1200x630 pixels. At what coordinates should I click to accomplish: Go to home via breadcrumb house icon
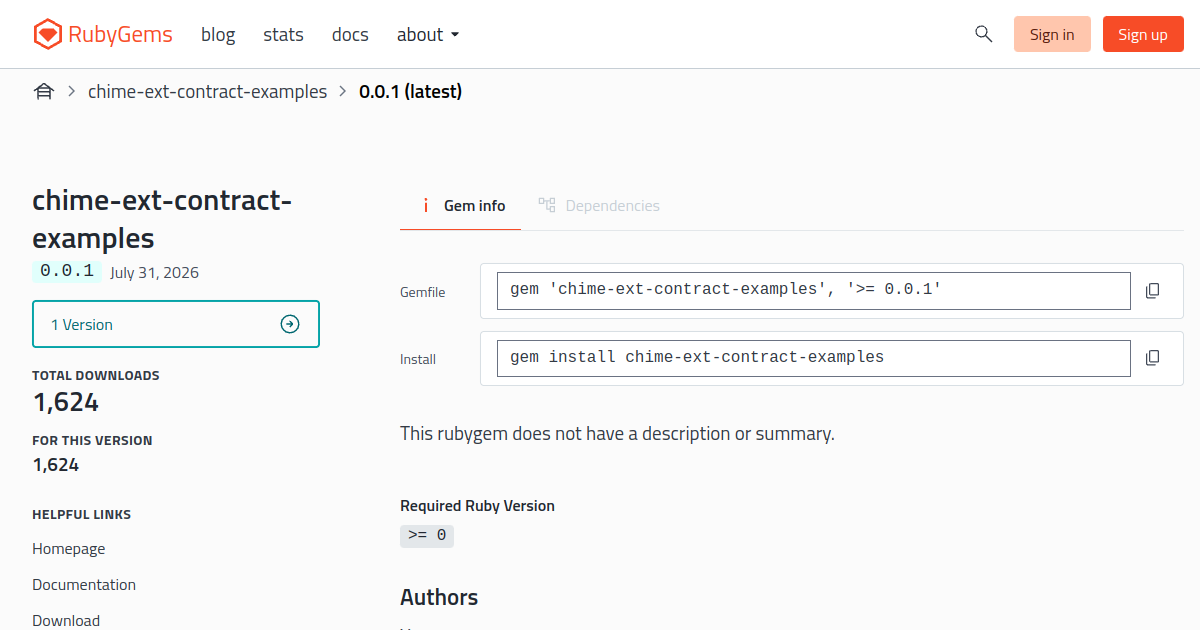pos(43,92)
